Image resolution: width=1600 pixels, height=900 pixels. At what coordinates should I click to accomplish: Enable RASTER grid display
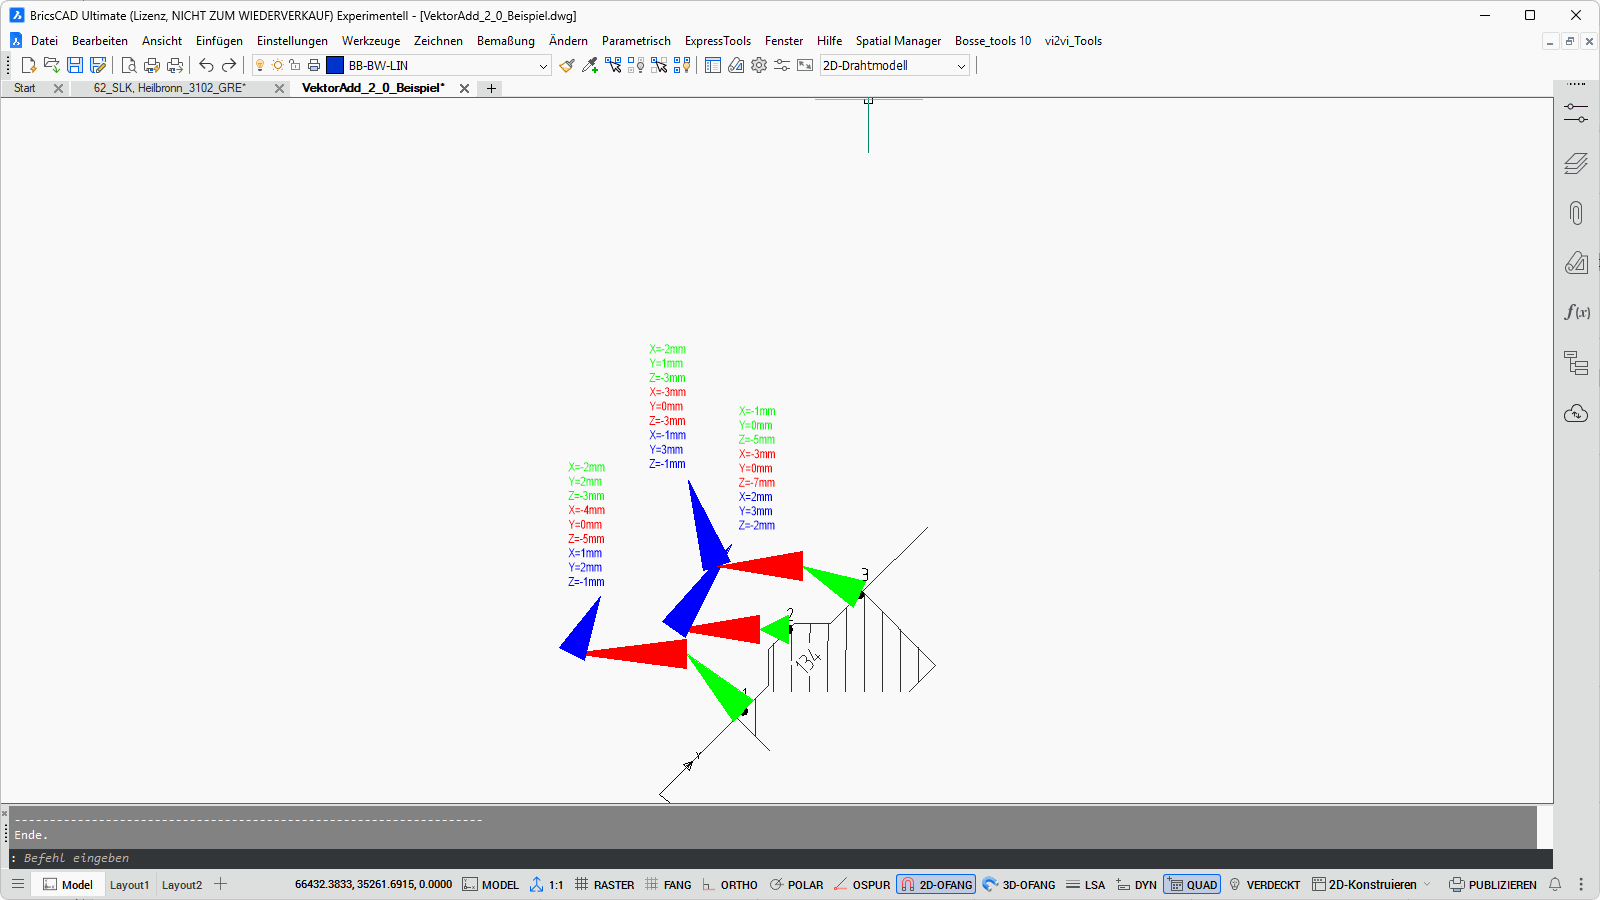click(x=605, y=885)
